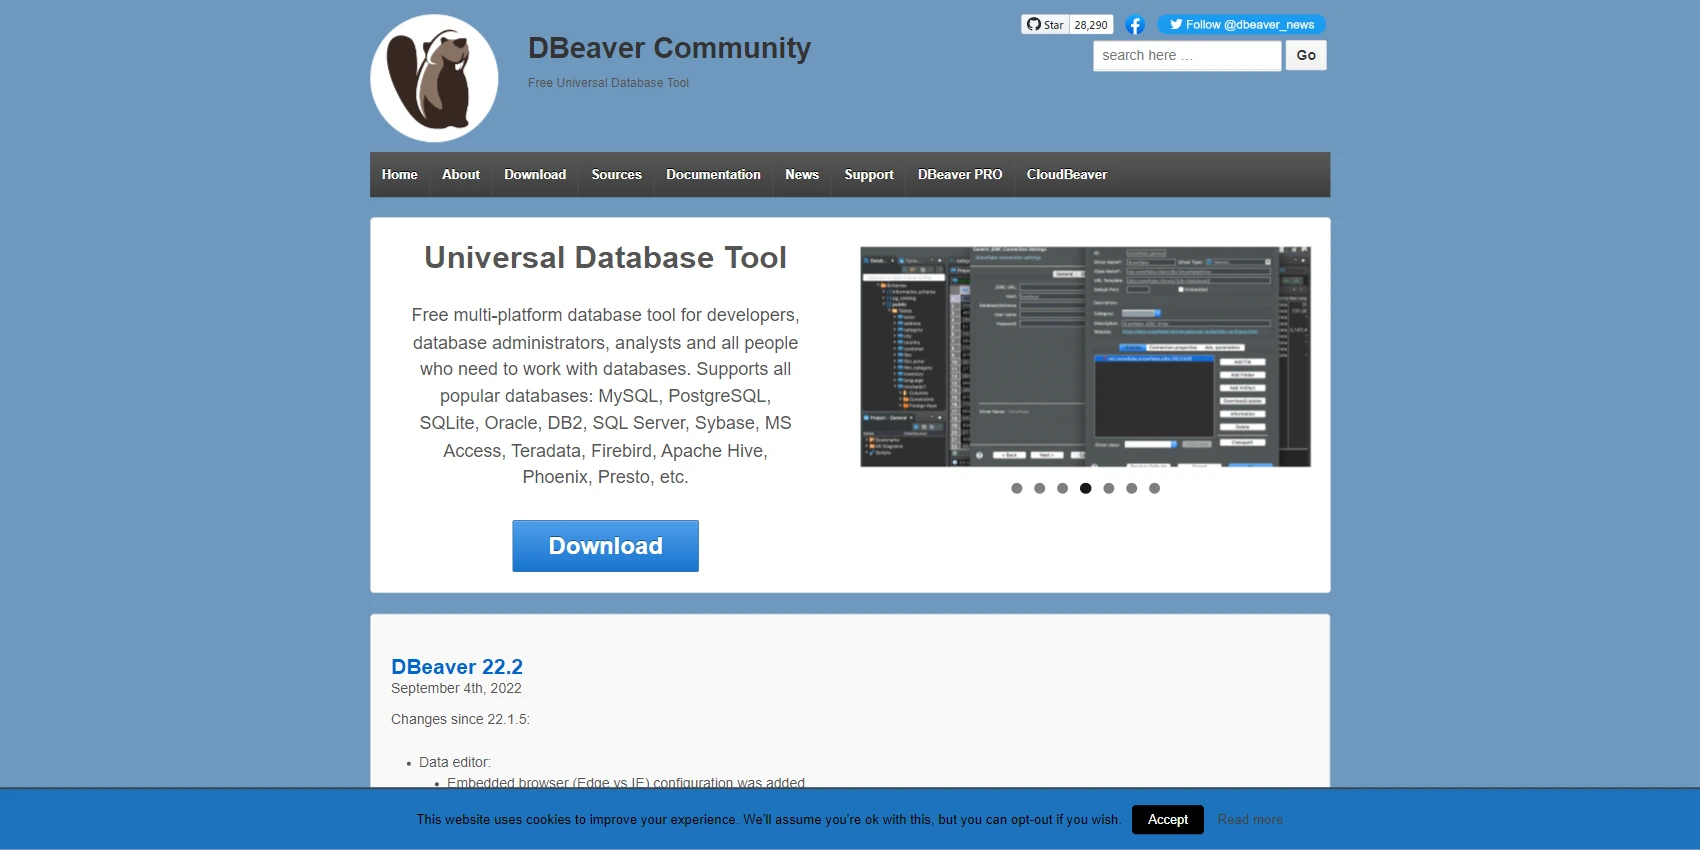Image resolution: width=1700 pixels, height=850 pixels.
Task: Click the 'September 4th, 2022' date text
Action: [x=456, y=689]
